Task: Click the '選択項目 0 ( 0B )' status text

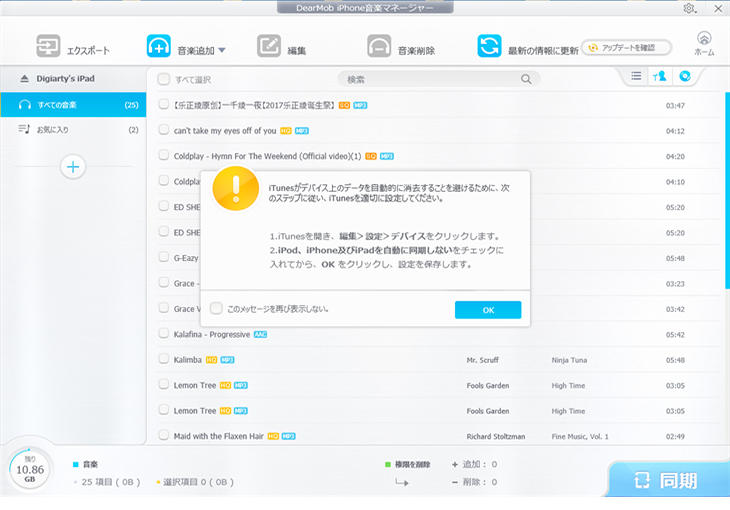Action: pyautogui.click(x=198, y=482)
